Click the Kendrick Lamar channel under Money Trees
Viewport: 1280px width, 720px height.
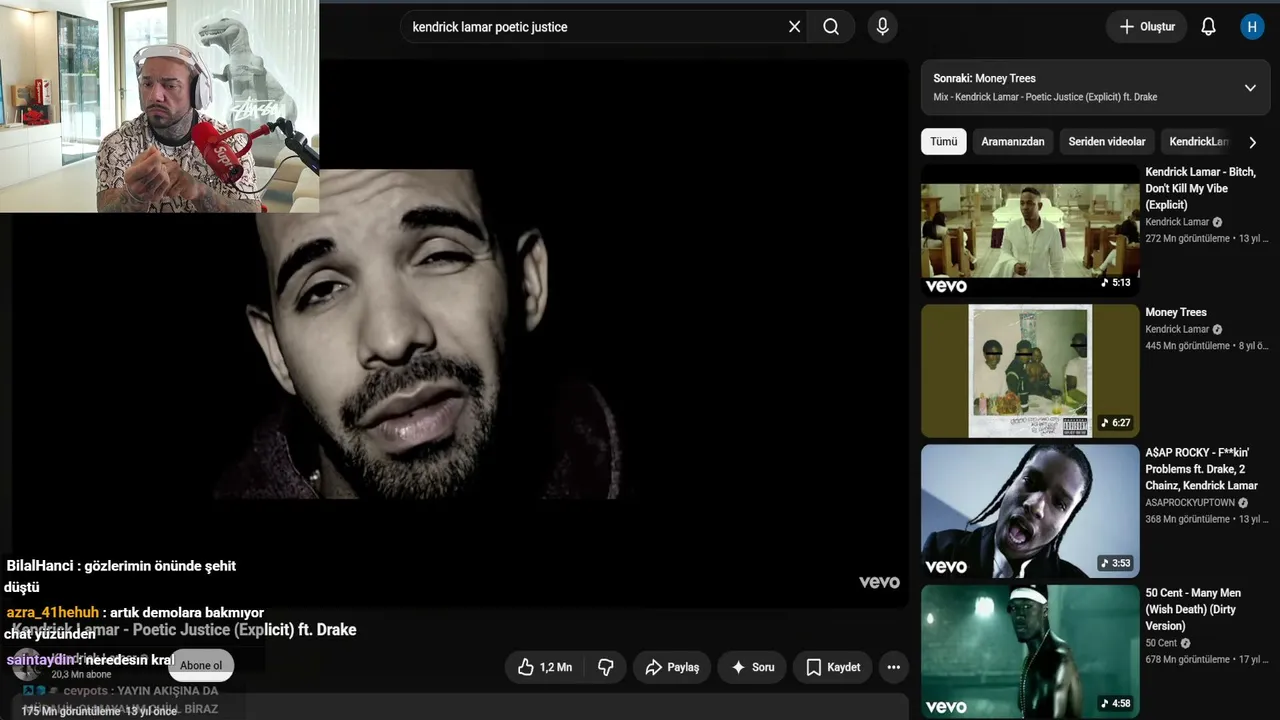click(1177, 329)
